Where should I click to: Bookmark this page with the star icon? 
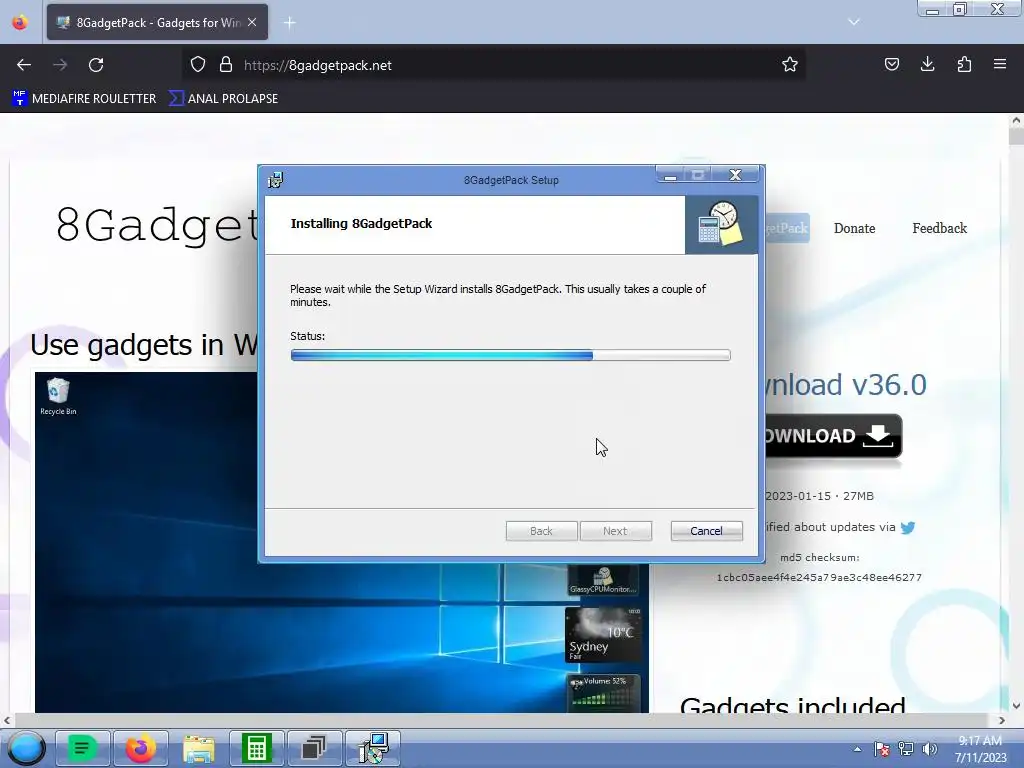pyautogui.click(x=790, y=65)
